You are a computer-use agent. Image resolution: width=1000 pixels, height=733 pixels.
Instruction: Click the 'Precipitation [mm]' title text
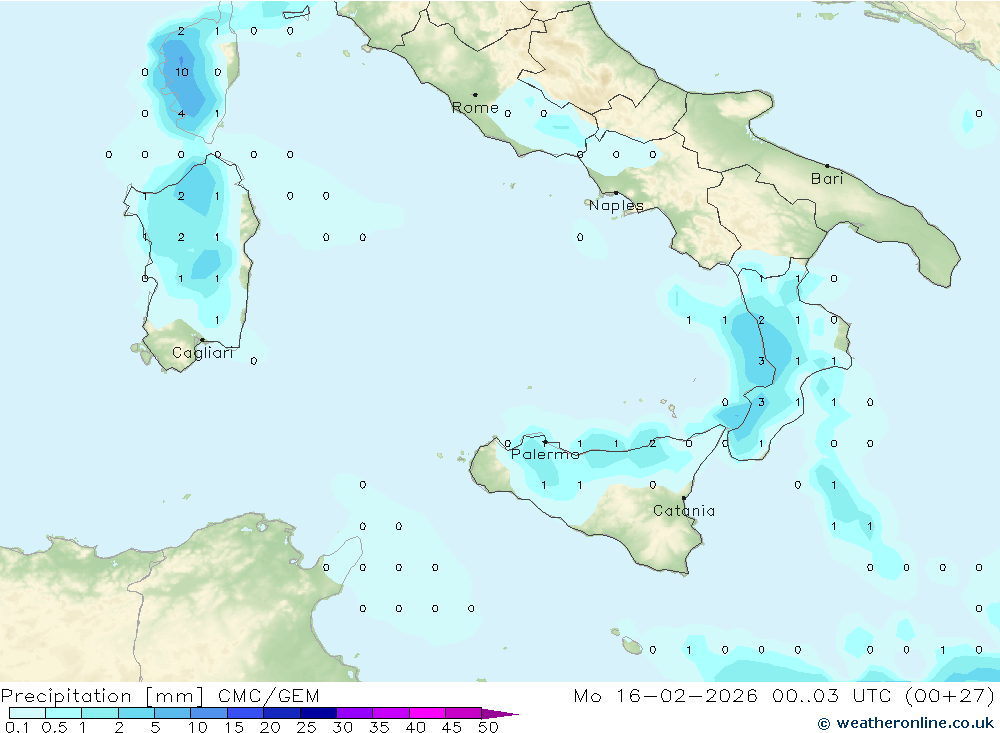point(102,696)
